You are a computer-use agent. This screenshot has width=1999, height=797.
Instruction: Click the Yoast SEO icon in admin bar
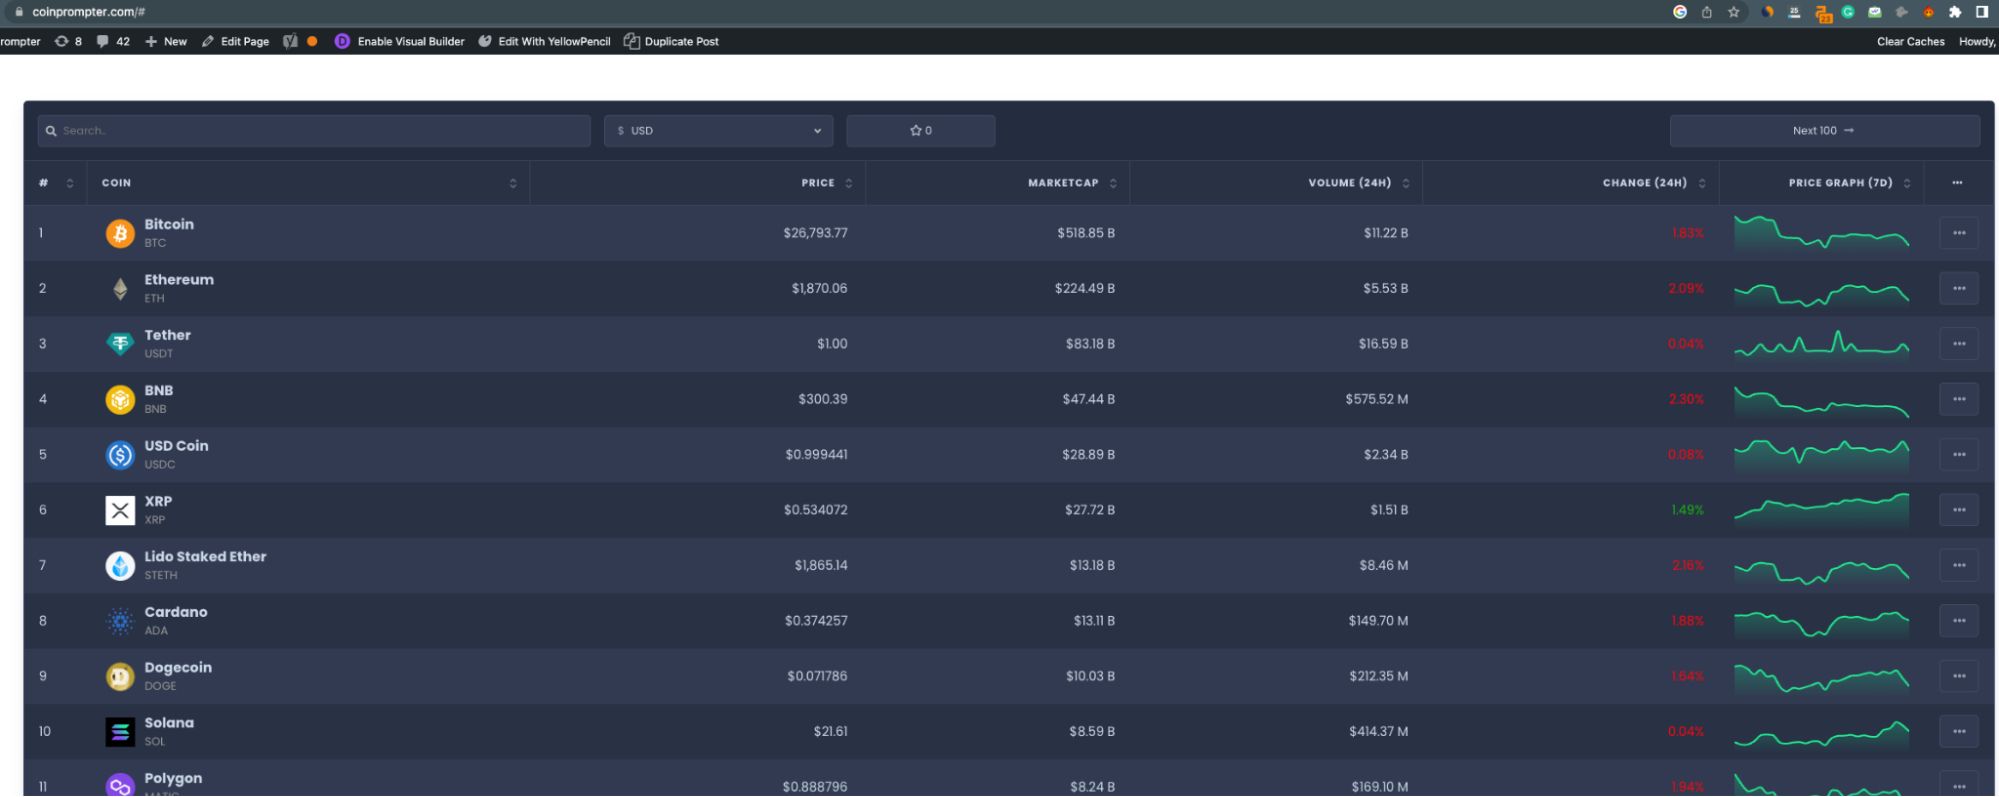291,41
